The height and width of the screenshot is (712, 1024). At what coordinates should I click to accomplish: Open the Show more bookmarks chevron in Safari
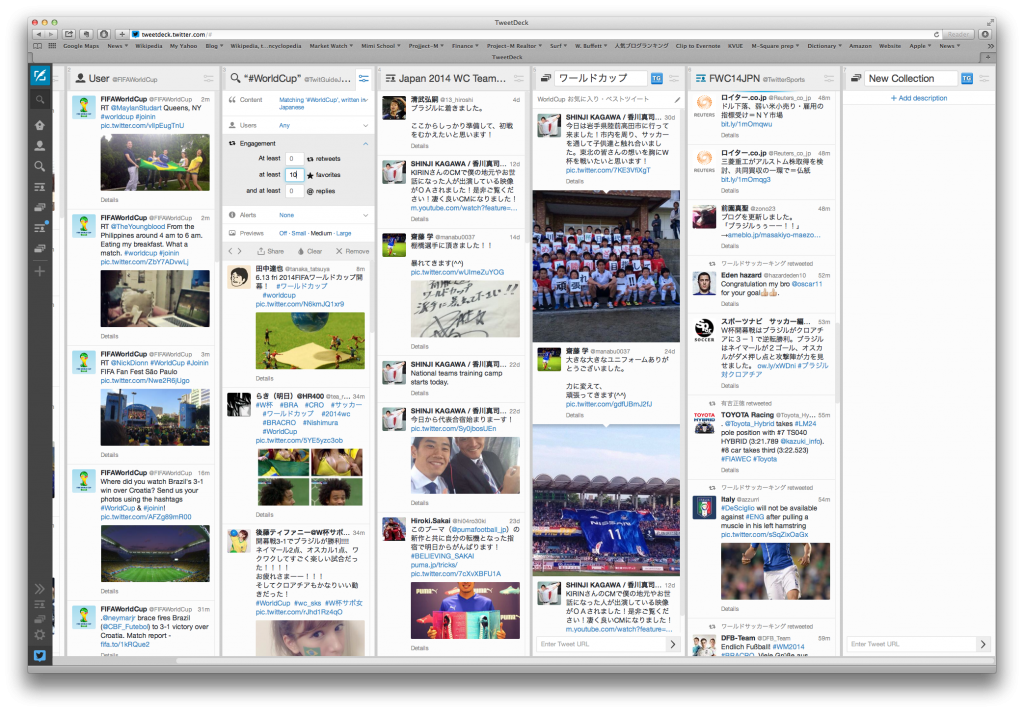tap(993, 46)
